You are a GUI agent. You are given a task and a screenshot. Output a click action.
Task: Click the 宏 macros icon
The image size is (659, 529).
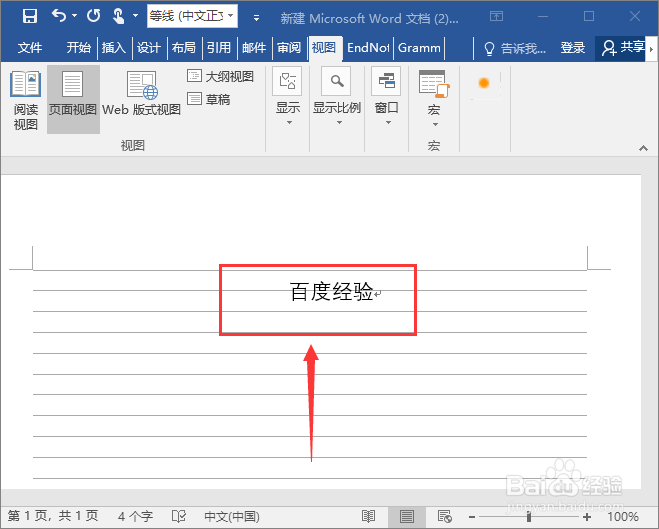[x=434, y=84]
